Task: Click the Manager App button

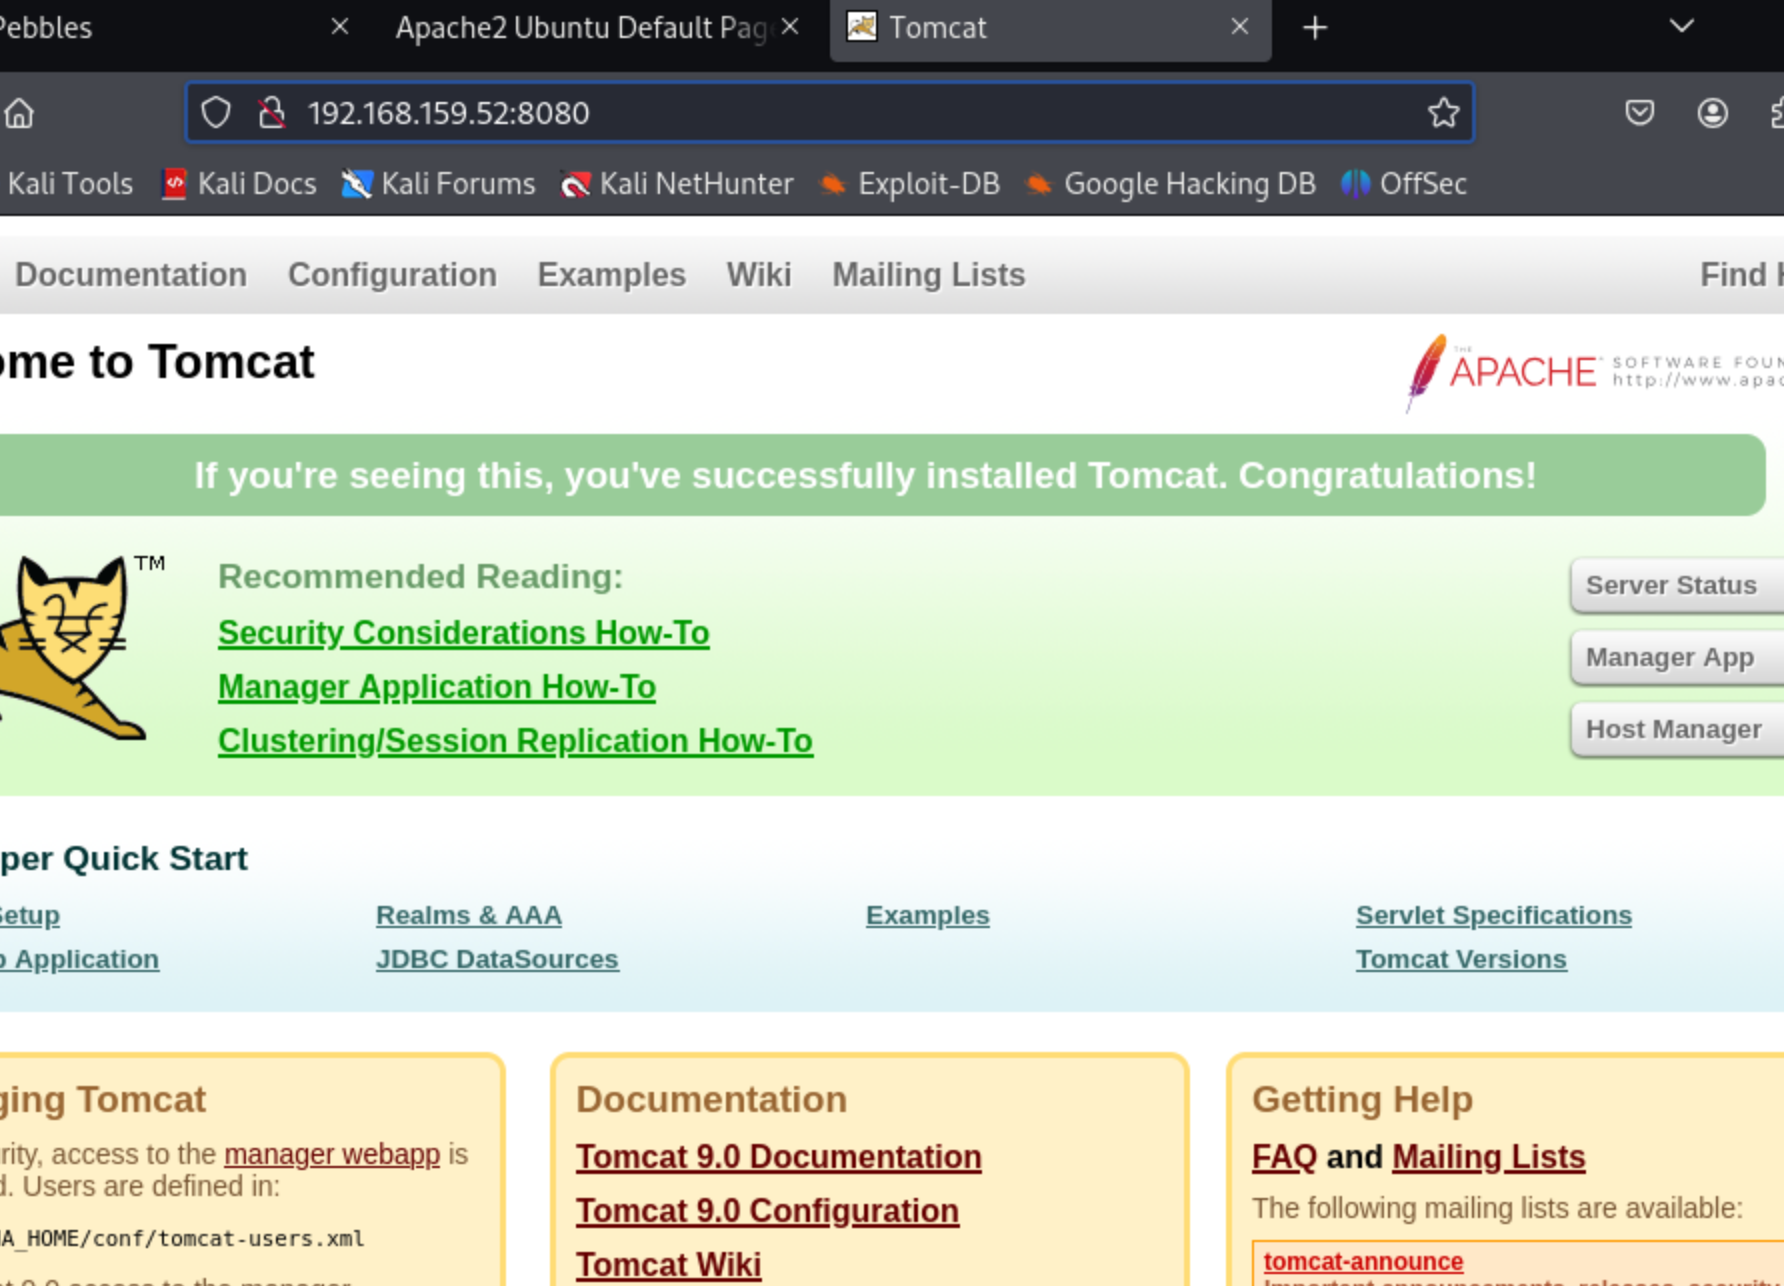Action: (x=1677, y=657)
